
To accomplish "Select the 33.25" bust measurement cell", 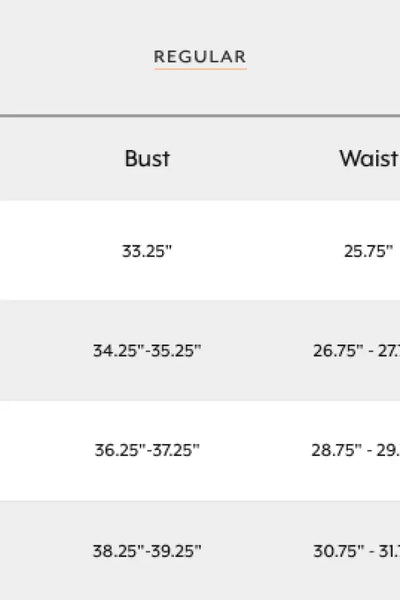I will 147,251.
